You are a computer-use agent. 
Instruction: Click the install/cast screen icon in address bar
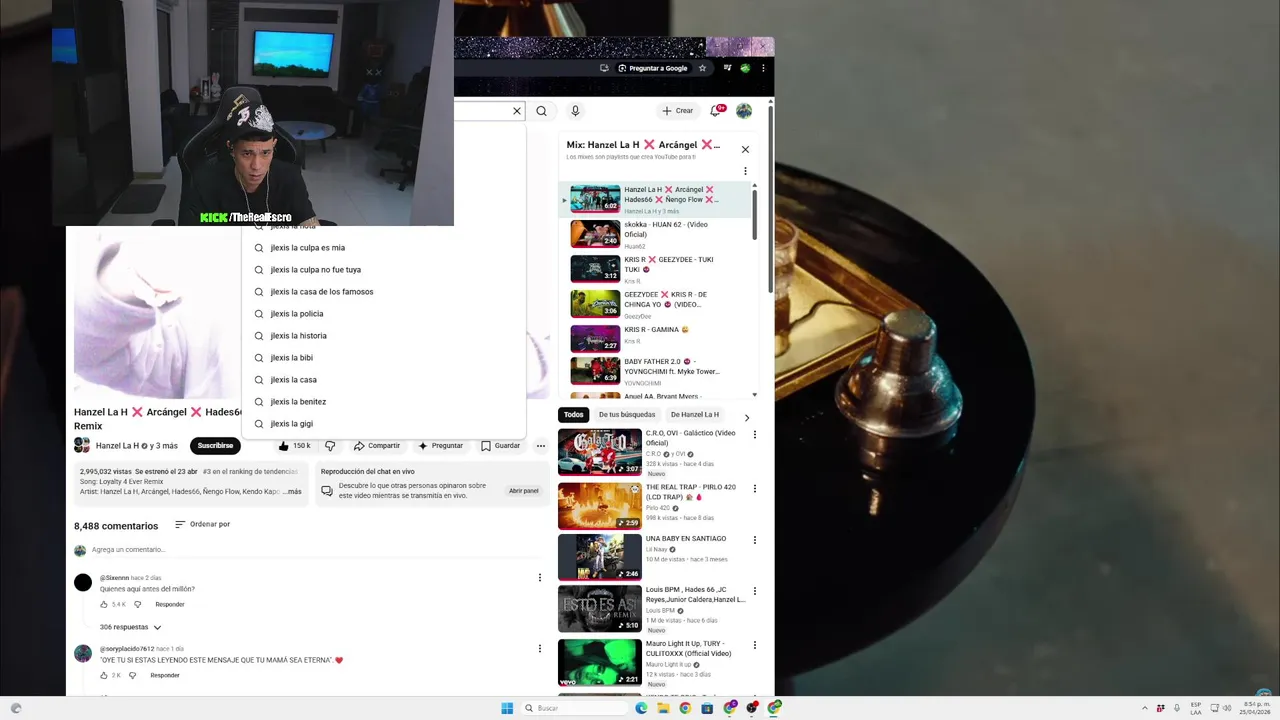coord(604,68)
